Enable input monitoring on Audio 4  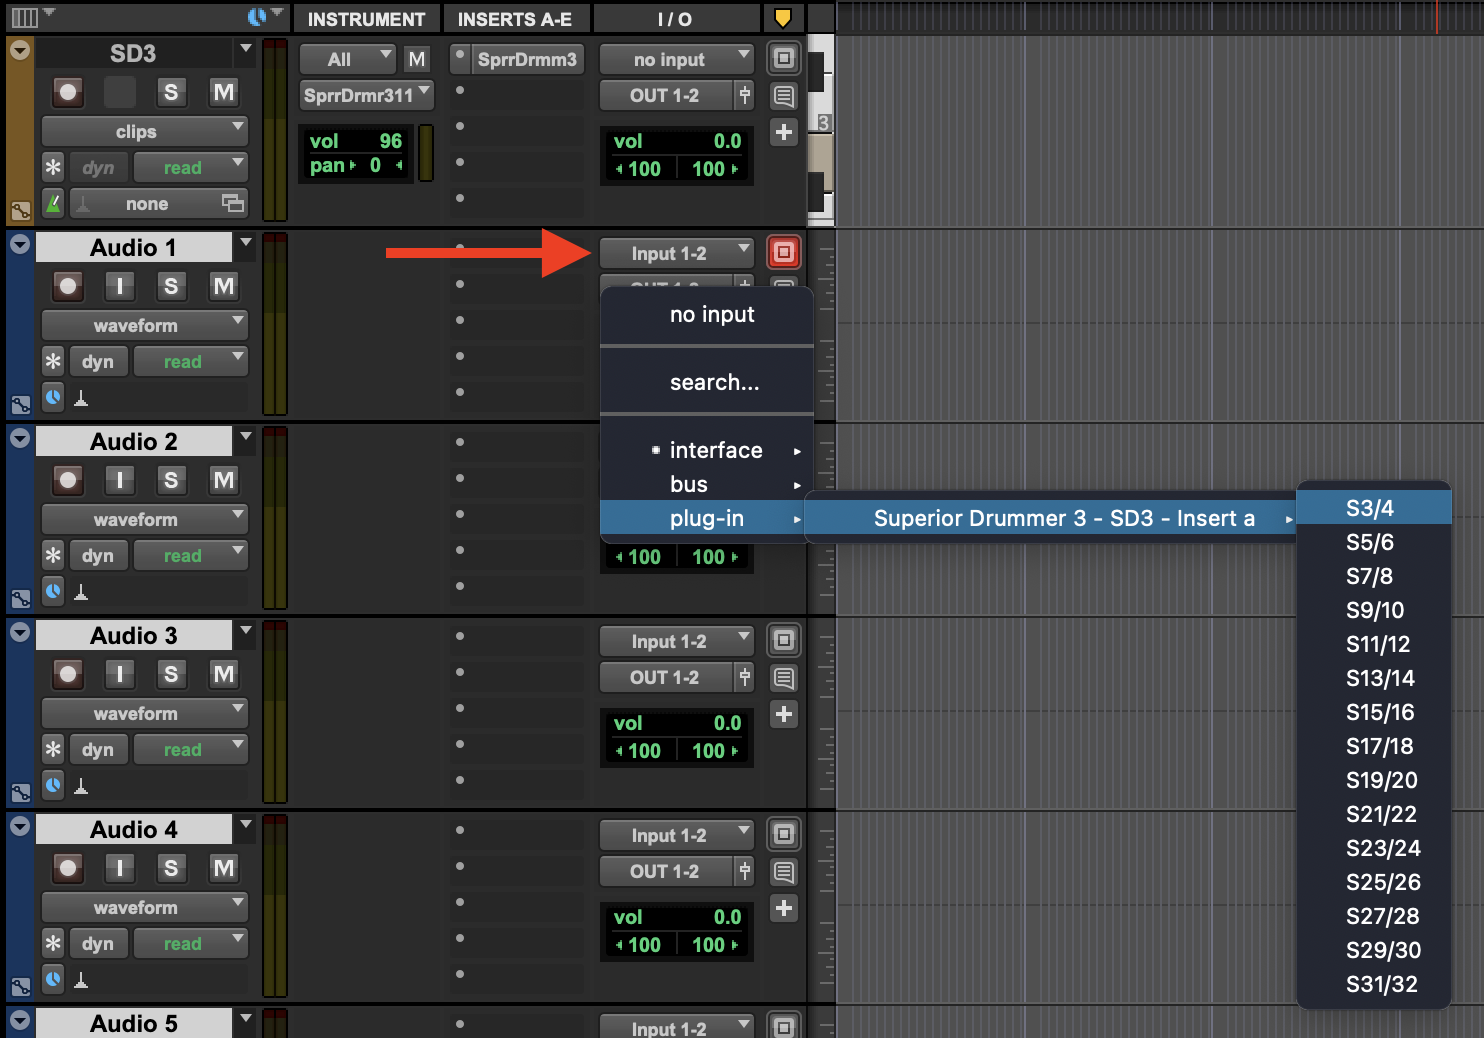coord(120,868)
